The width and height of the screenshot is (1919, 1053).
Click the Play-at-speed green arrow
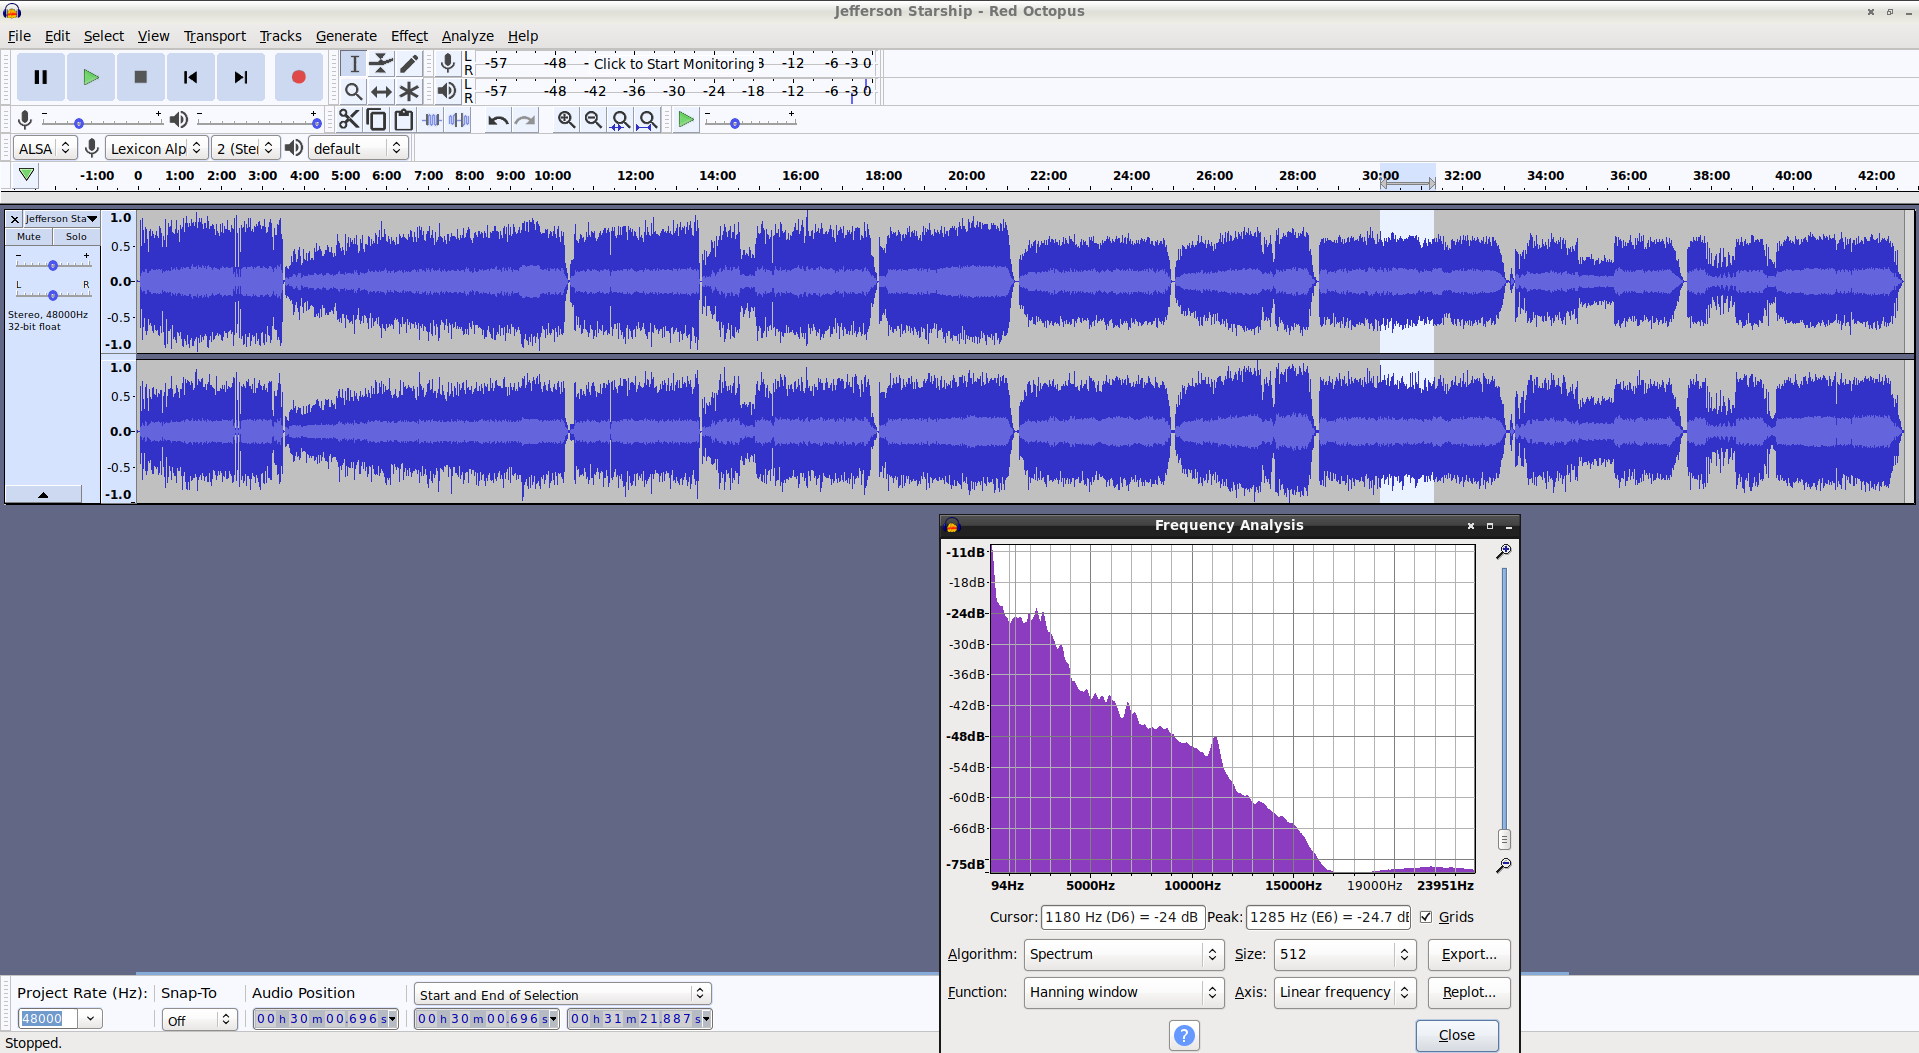pyautogui.click(x=686, y=120)
